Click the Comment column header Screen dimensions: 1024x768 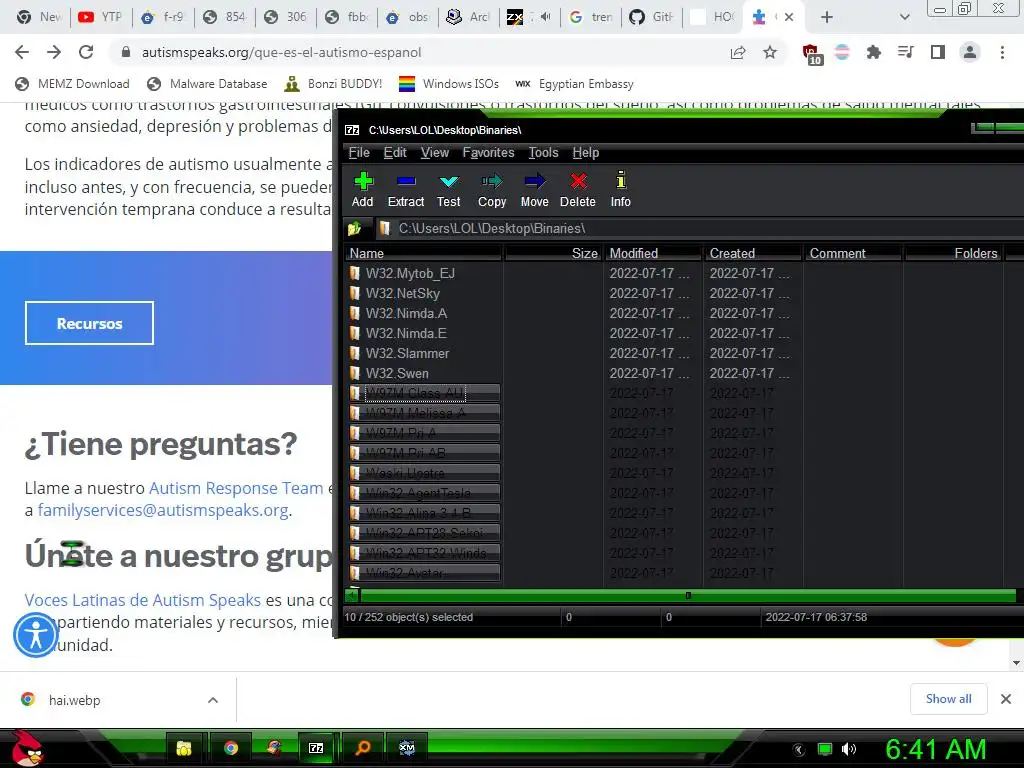(x=853, y=253)
